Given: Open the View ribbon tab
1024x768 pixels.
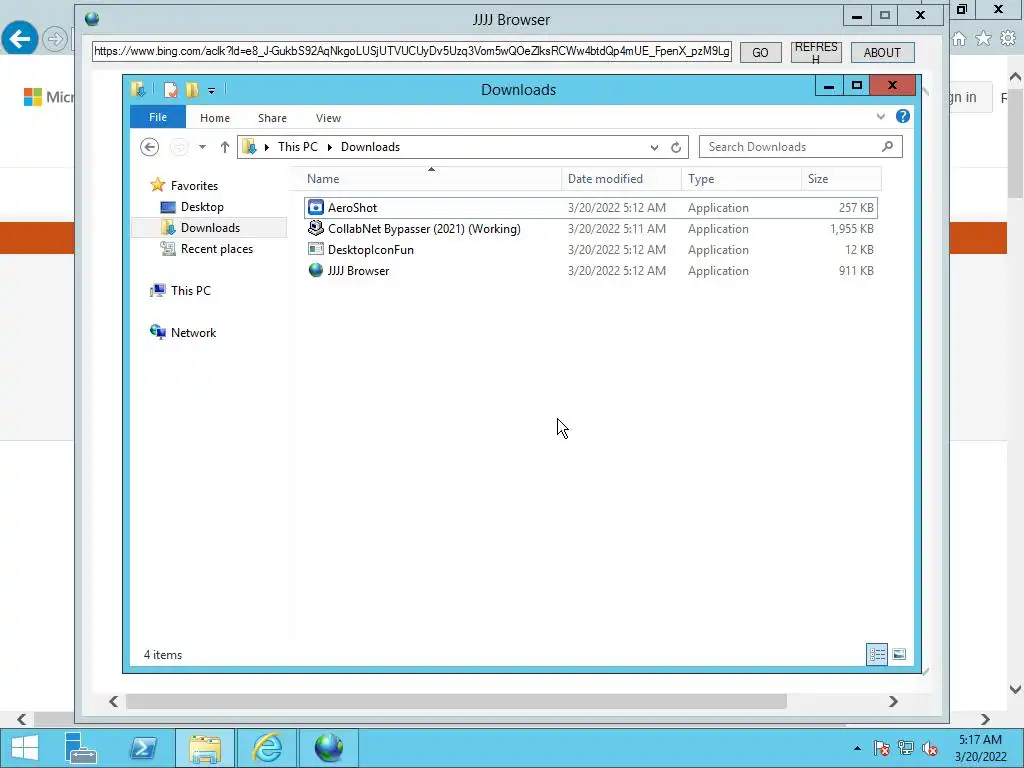Looking at the screenshot, I should (x=328, y=118).
